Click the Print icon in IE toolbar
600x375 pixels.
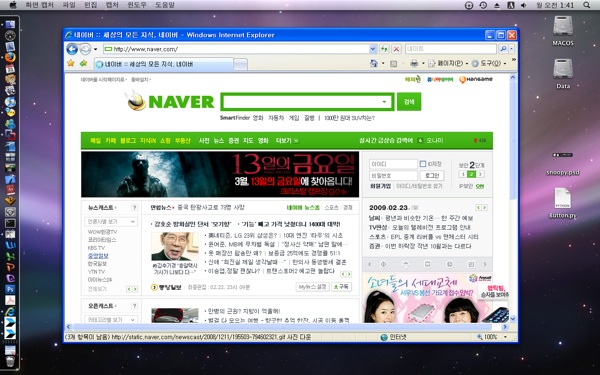click(414, 63)
